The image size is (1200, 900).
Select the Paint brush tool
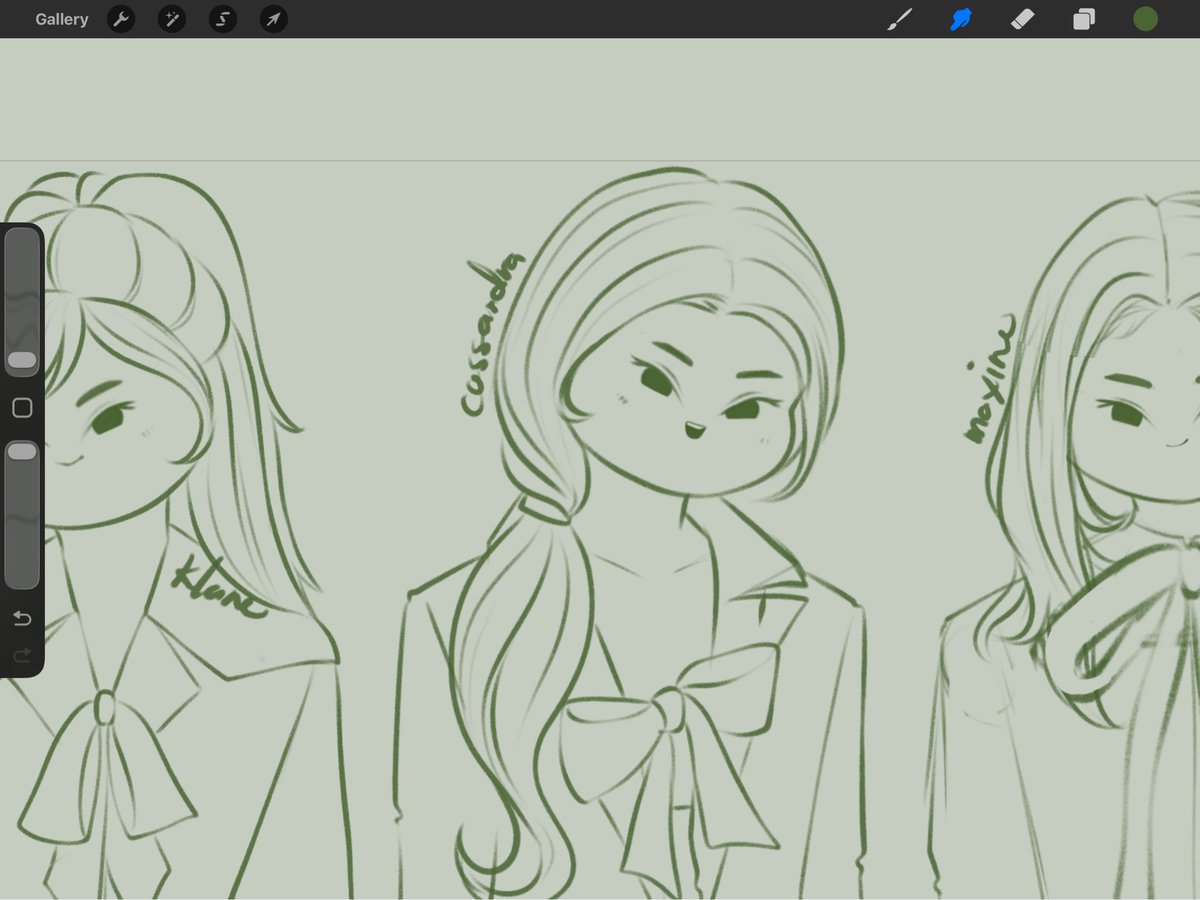[900, 19]
